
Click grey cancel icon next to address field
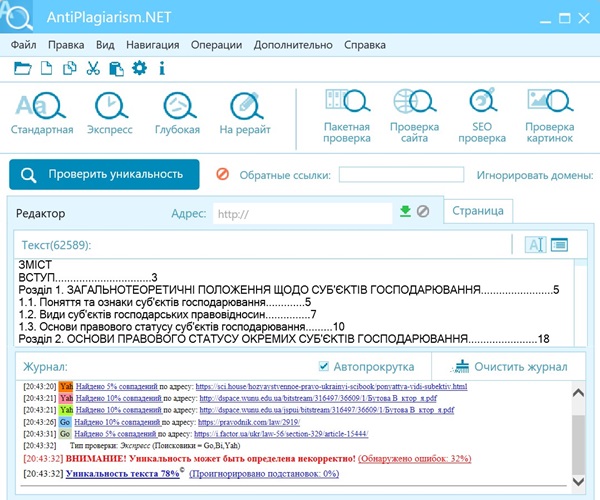tap(423, 211)
